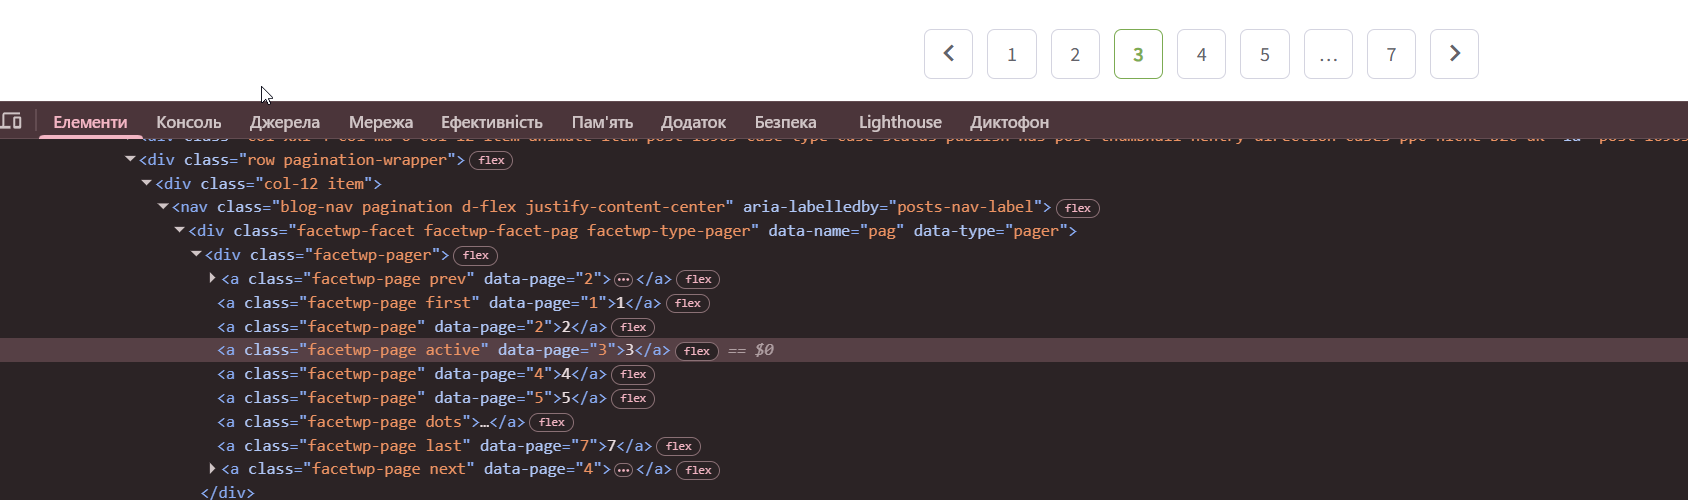This screenshot has height=500, width=1688.
Task: Toggle flex badge on pagination-wrapper div
Action: pyautogui.click(x=491, y=160)
